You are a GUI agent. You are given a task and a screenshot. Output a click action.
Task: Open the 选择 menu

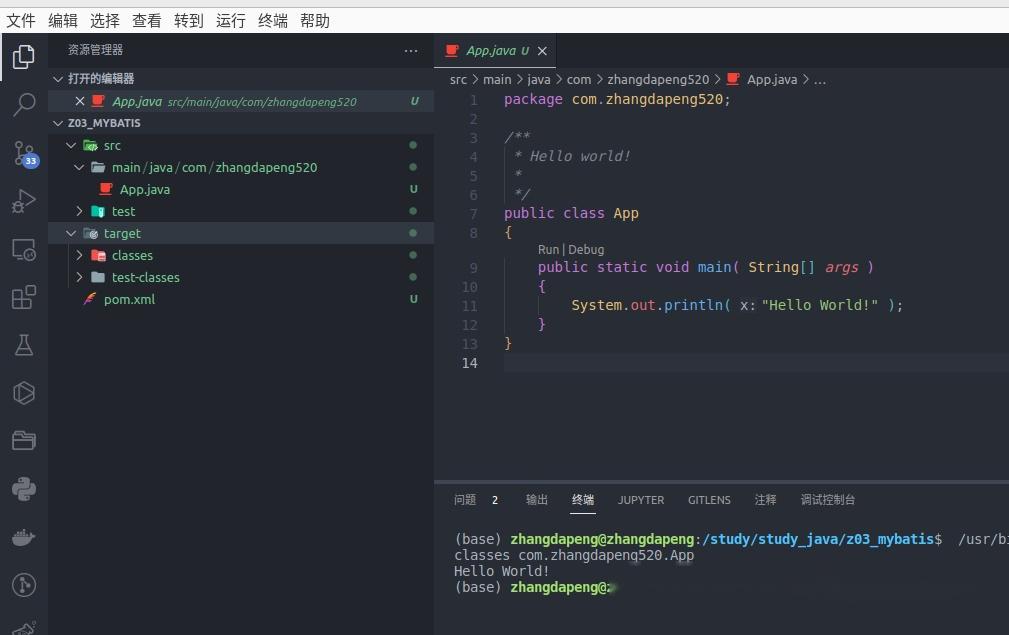point(105,21)
